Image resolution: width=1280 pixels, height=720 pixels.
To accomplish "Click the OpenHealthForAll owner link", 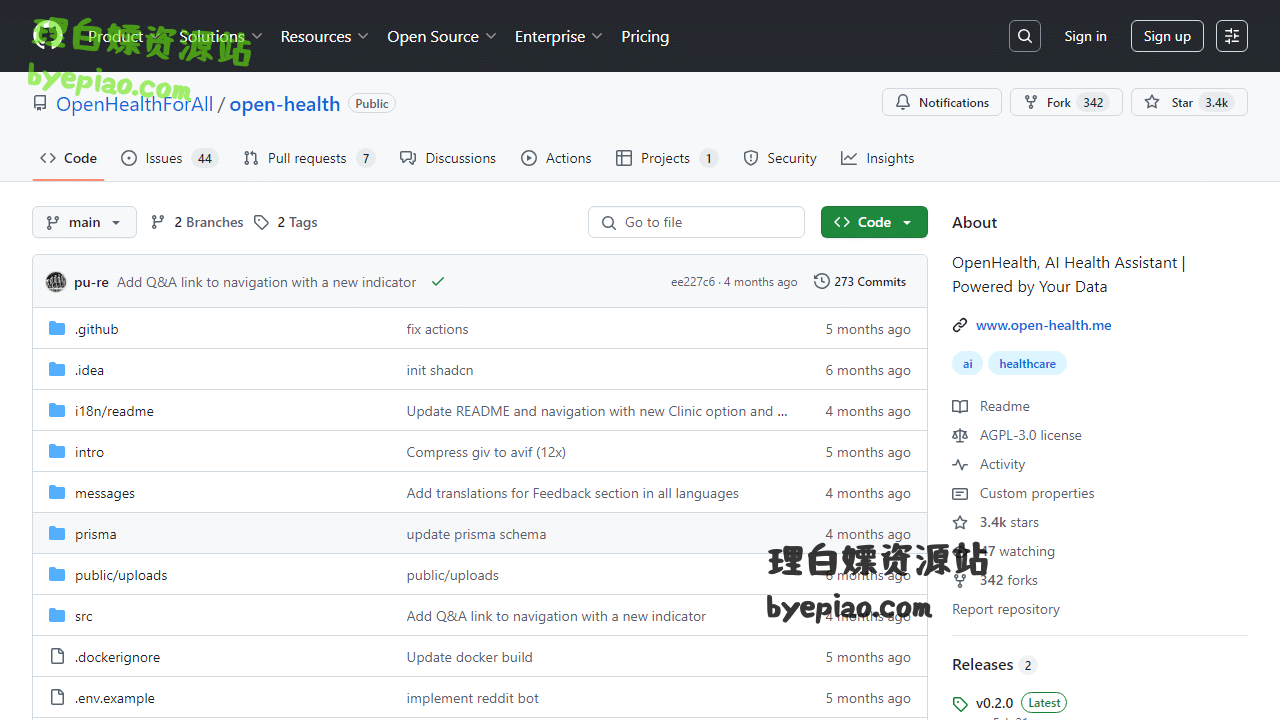I will [135, 104].
